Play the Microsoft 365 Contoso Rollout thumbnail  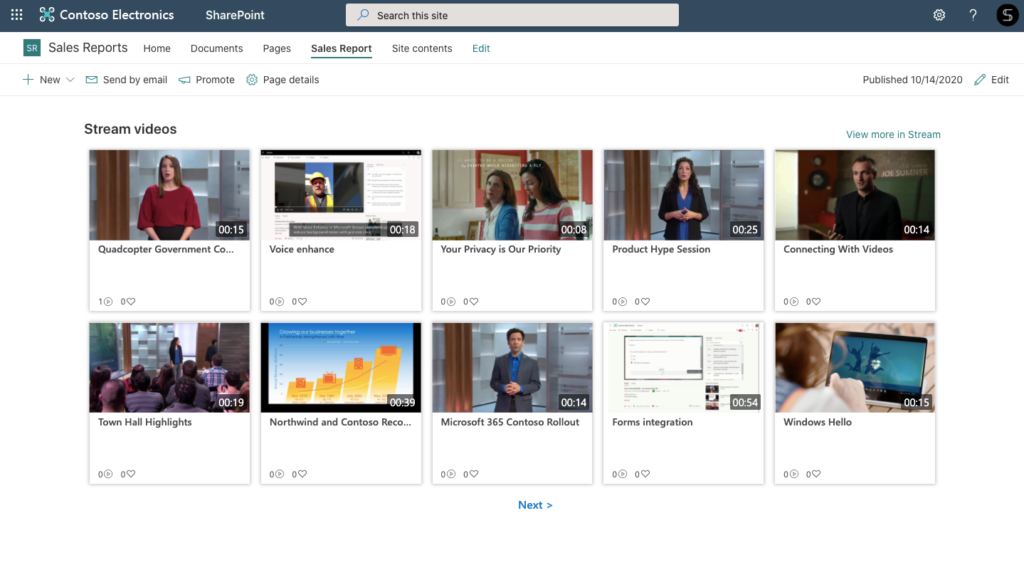tap(512, 368)
